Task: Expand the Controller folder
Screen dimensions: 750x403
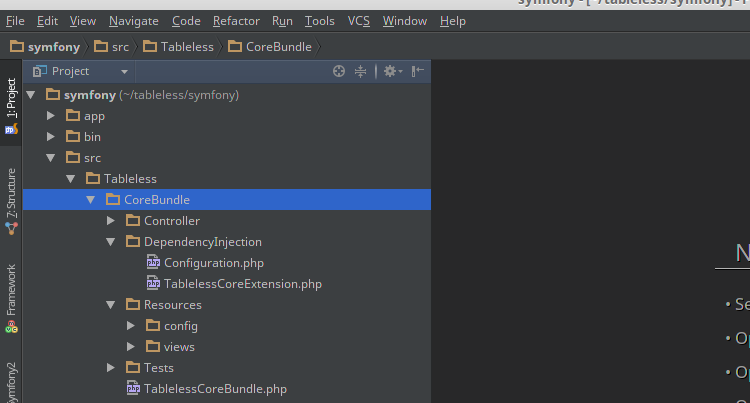Action: point(111,221)
